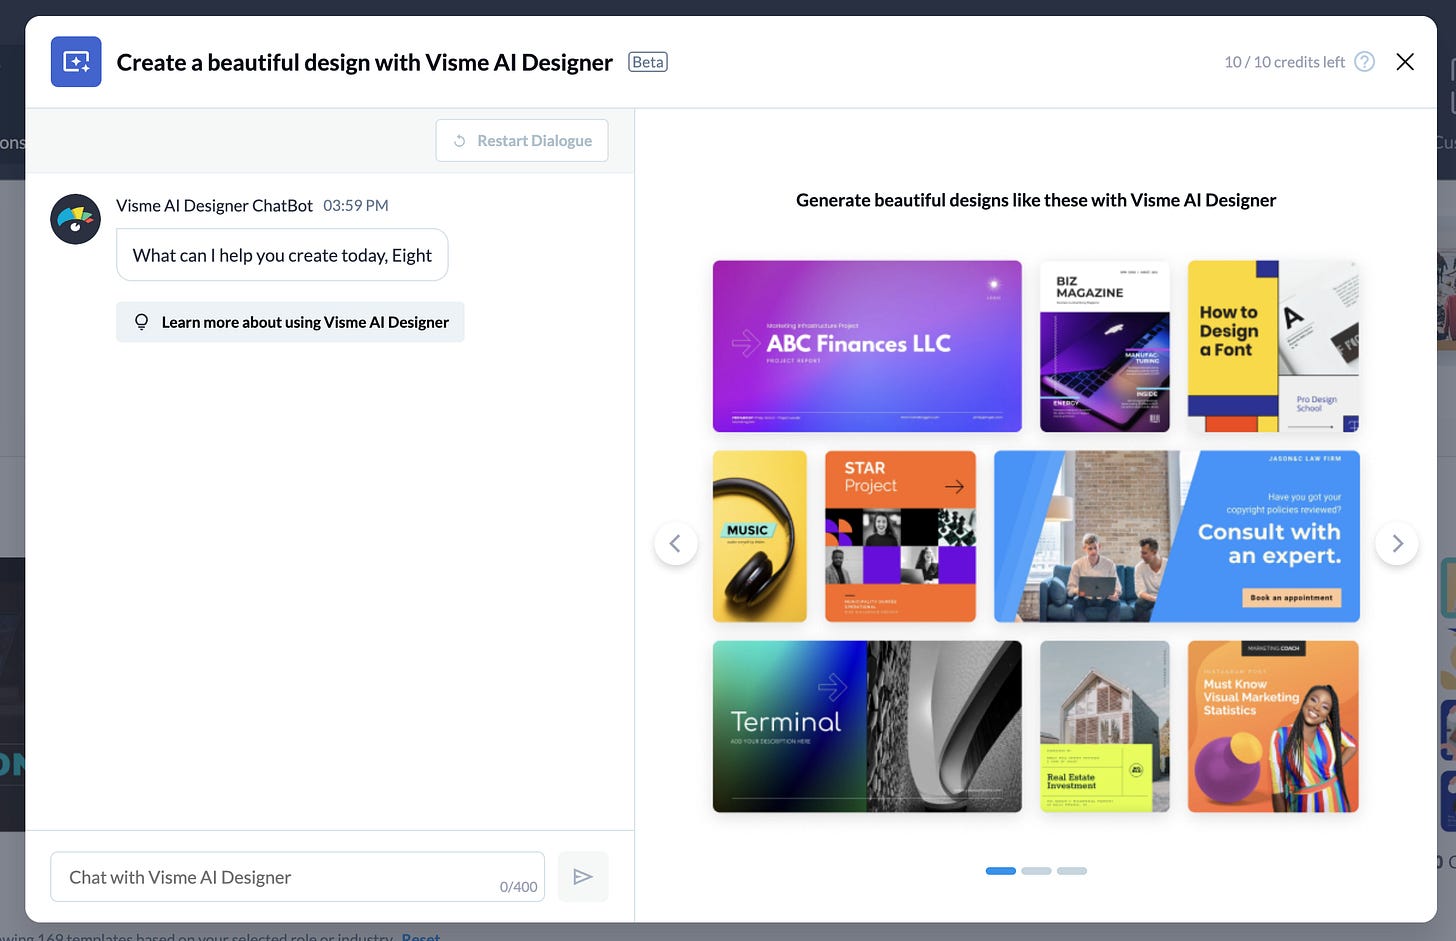The height and width of the screenshot is (941, 1456).
Task: Open the Real Estate Investment thumbnail
Action: (1105, 726)
